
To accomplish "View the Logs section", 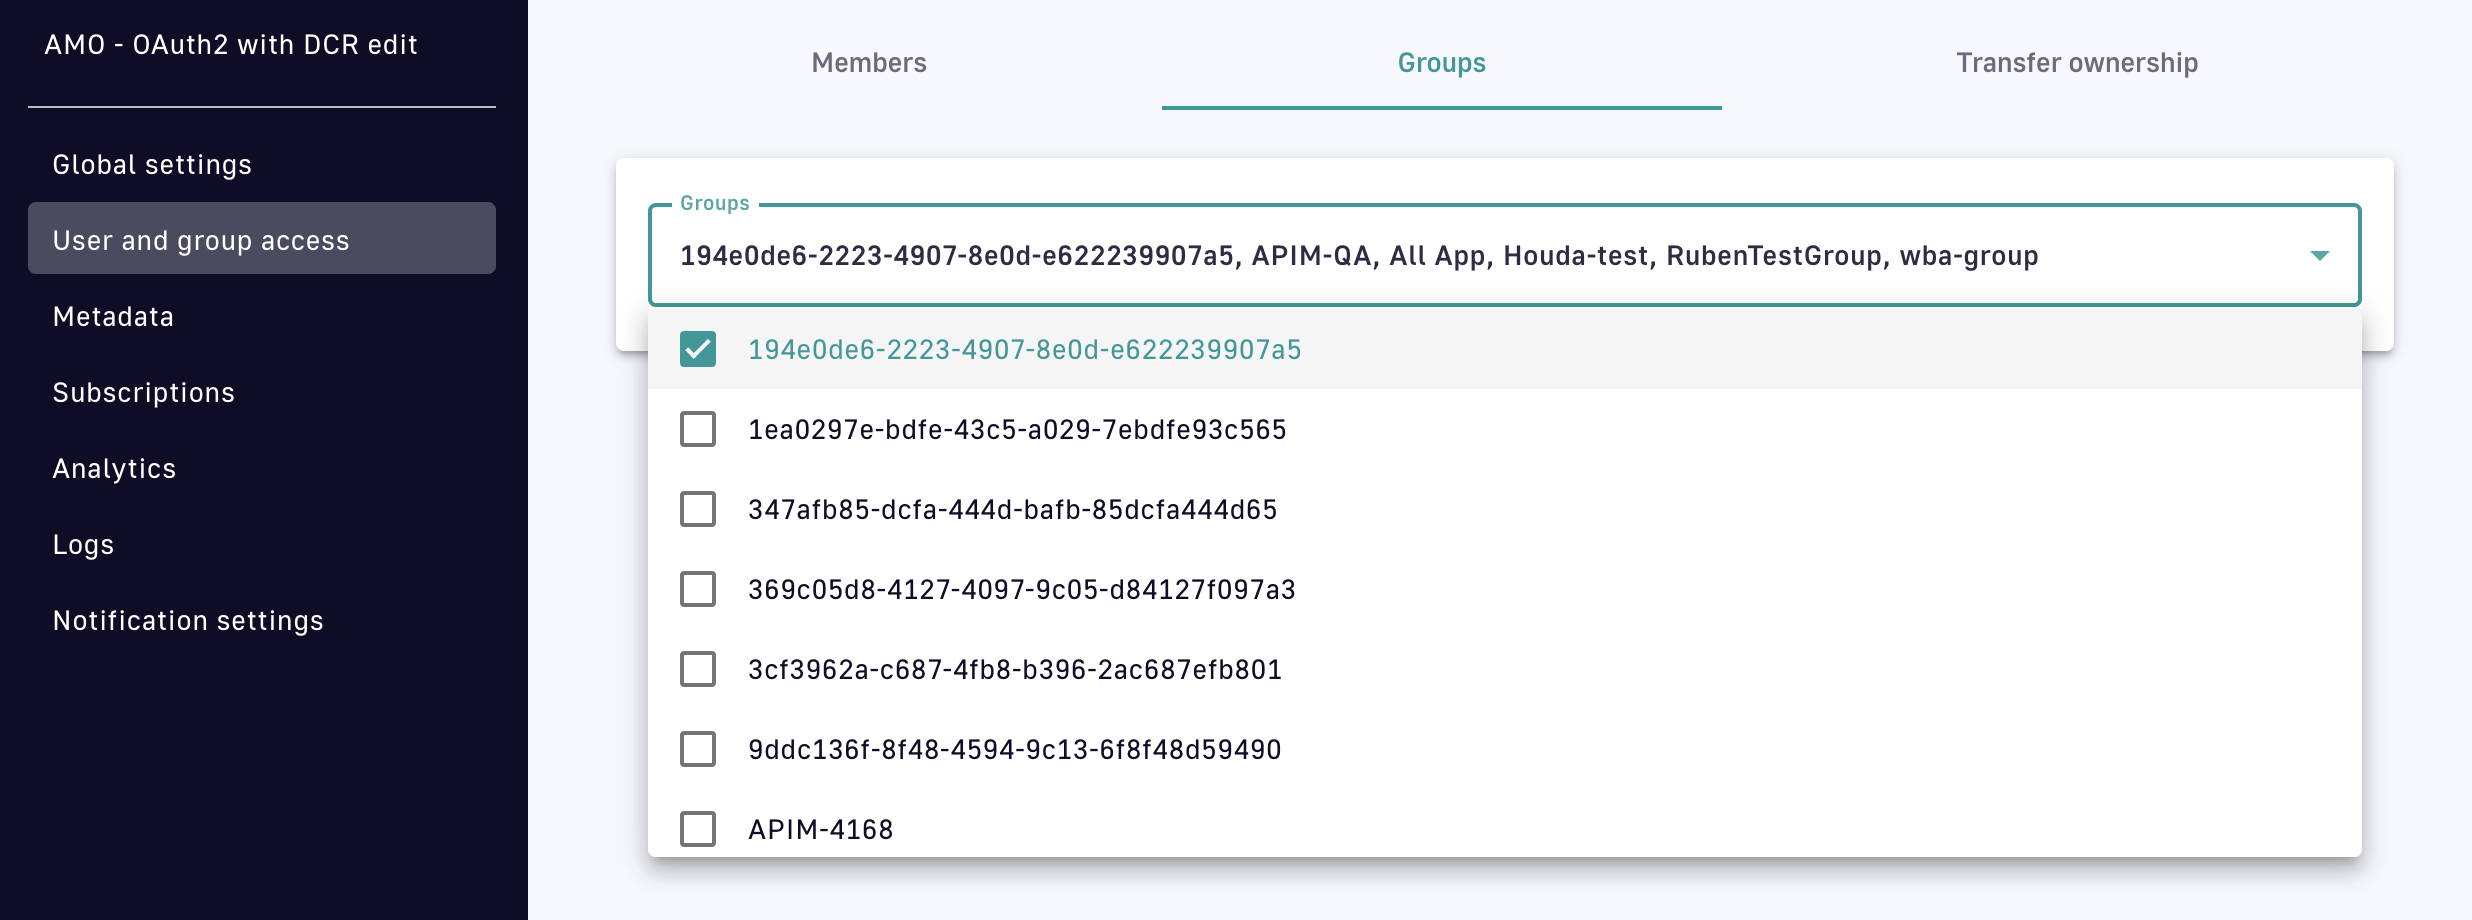I will (x=83, y=545).
